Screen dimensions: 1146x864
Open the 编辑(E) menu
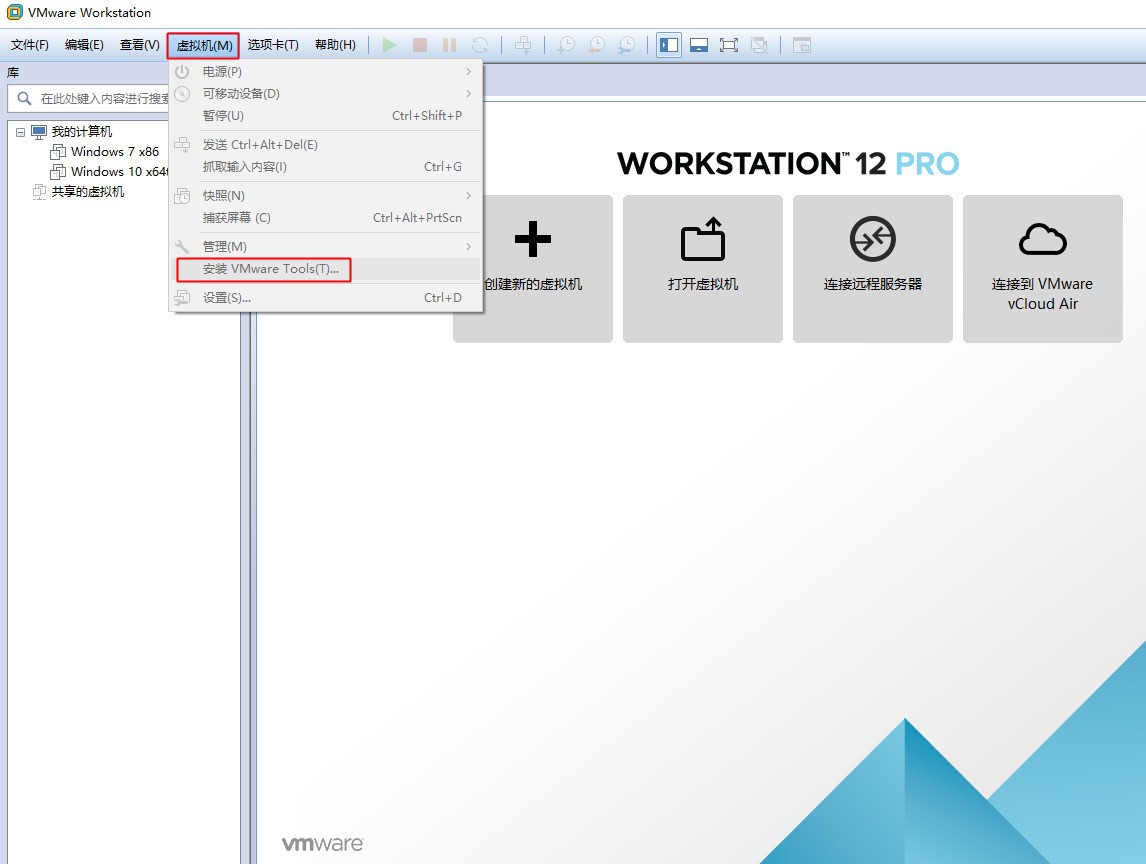point(84,45)
